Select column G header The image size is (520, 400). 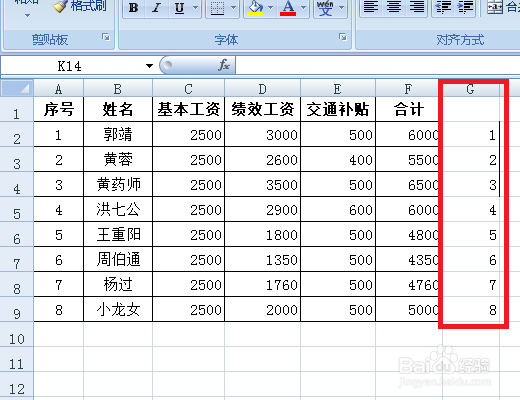[x=470, y=89]
